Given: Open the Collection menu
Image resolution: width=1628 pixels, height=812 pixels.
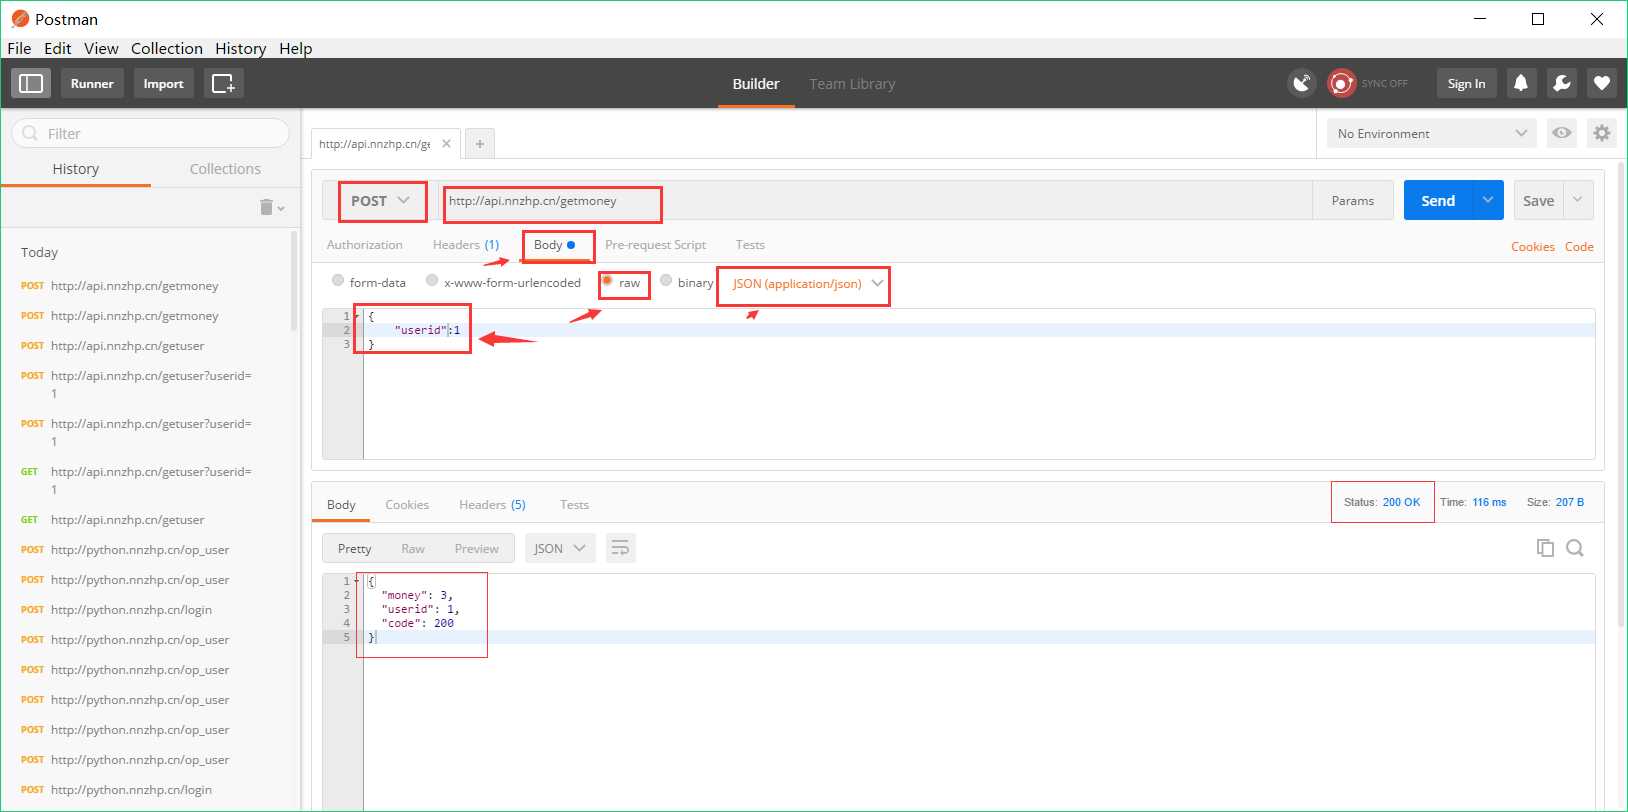Looking at the screenshot, I should point(167,48).
